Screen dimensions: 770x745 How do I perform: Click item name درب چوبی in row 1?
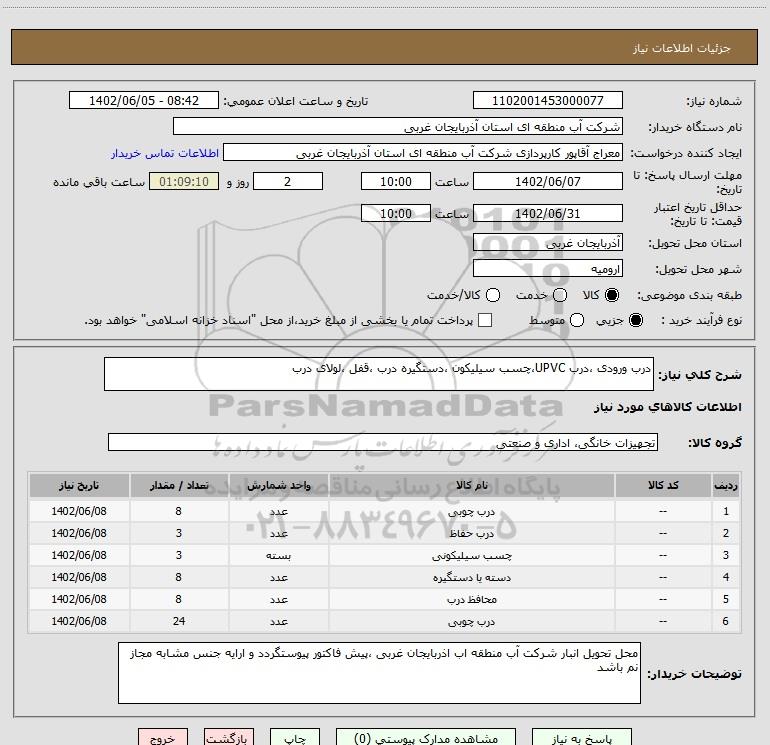[471, 512]
